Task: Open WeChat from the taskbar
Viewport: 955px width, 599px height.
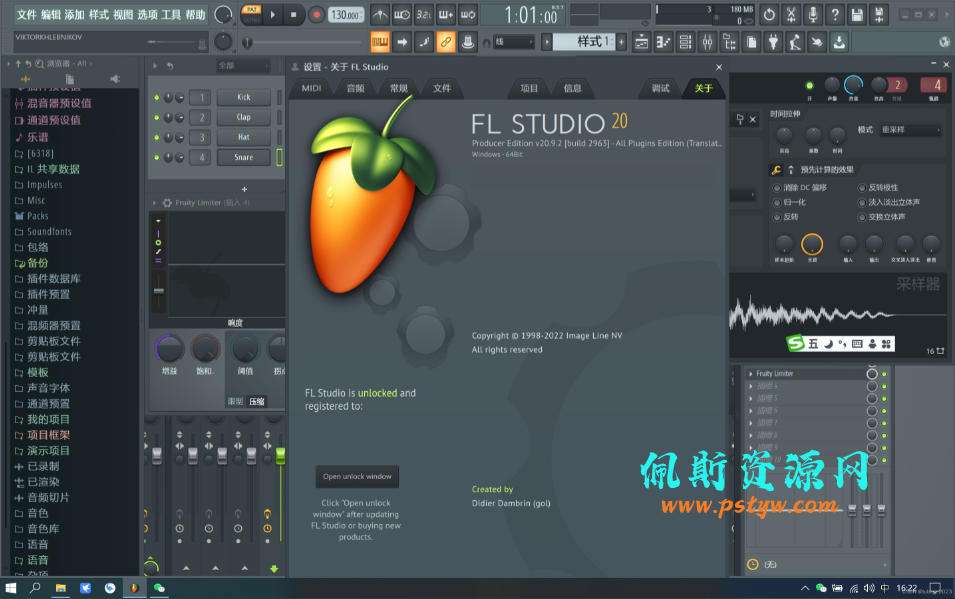Action: coord(159,588)
